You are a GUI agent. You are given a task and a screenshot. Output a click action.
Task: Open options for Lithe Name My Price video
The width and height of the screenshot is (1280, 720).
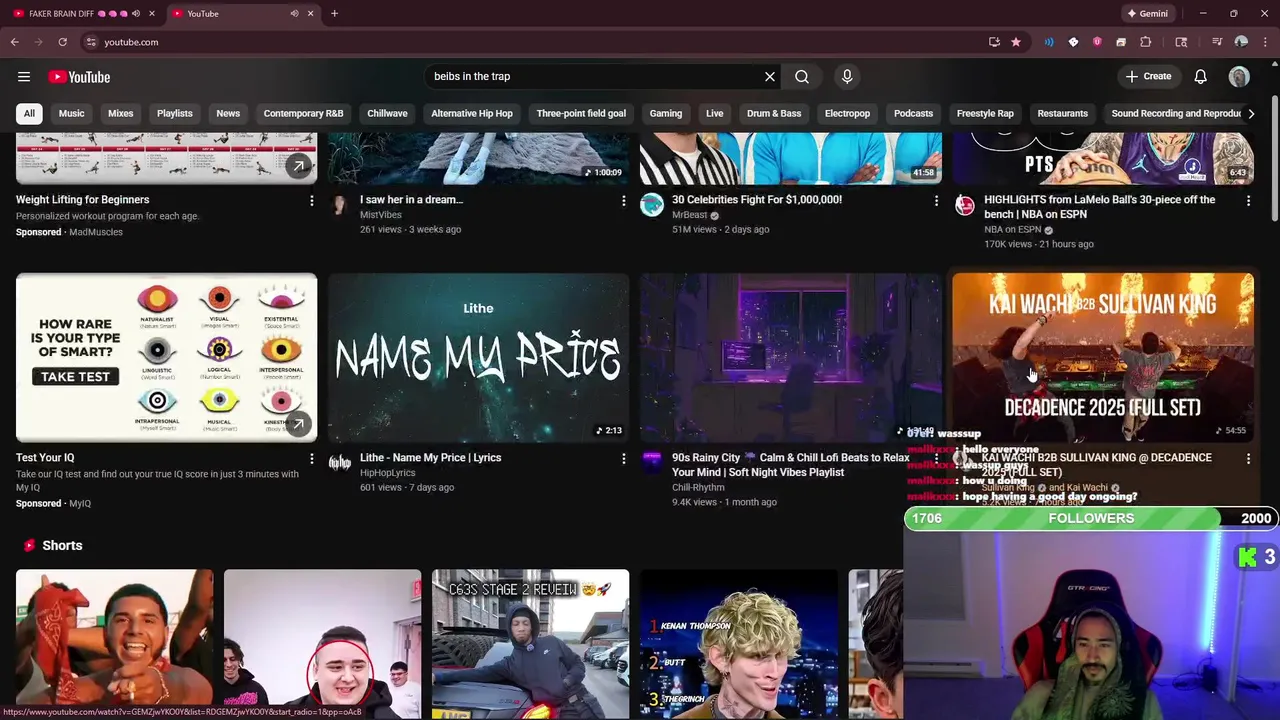point(623,459)
